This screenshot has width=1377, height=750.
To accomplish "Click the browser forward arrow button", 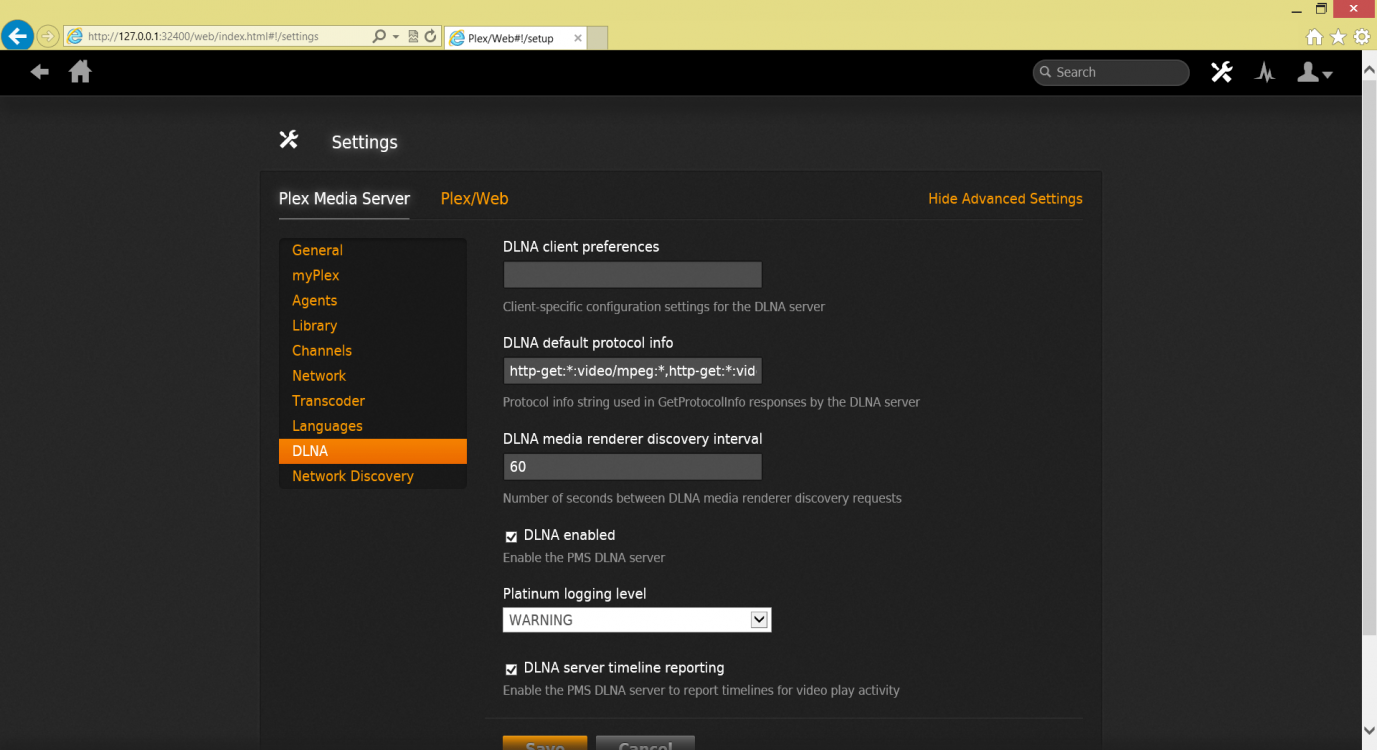I will [47, 36].
